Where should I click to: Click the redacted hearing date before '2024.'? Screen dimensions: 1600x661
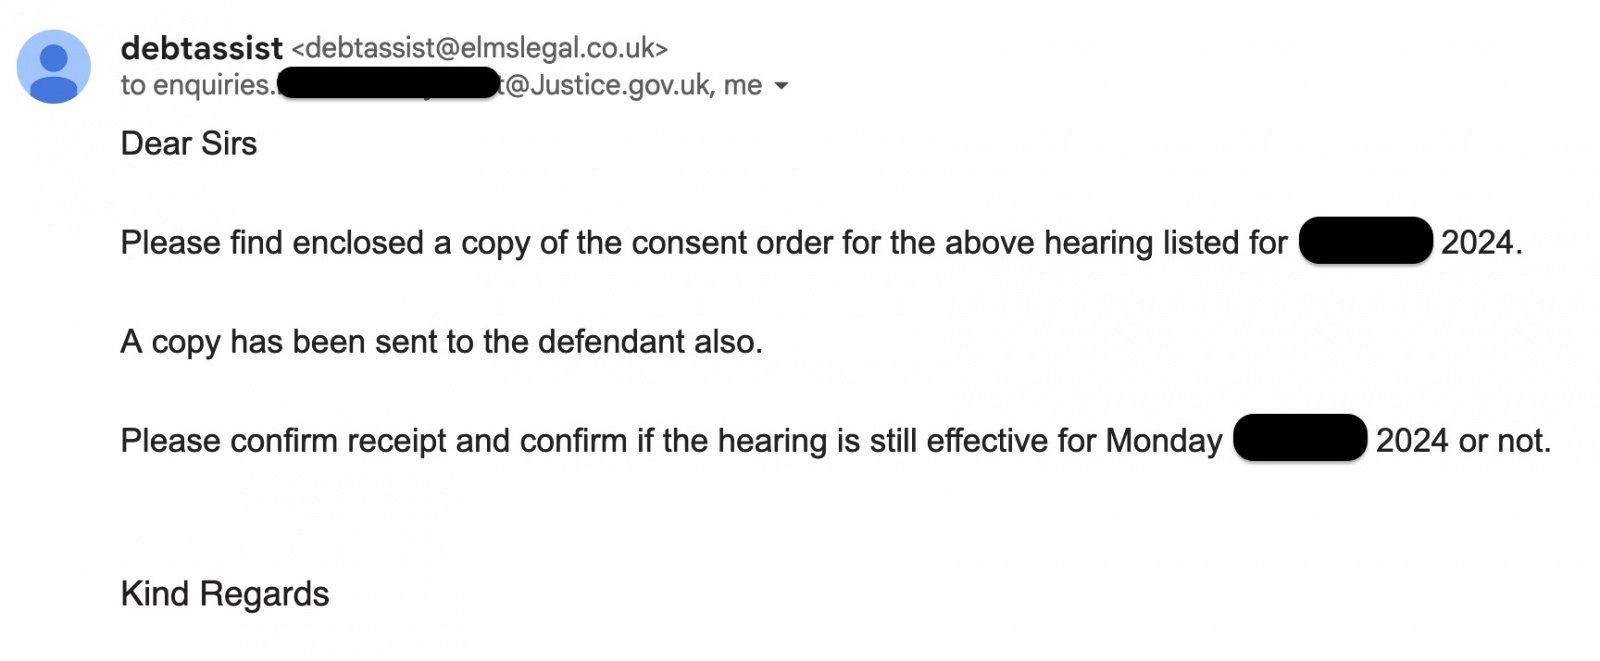(x=1365, y=241)
